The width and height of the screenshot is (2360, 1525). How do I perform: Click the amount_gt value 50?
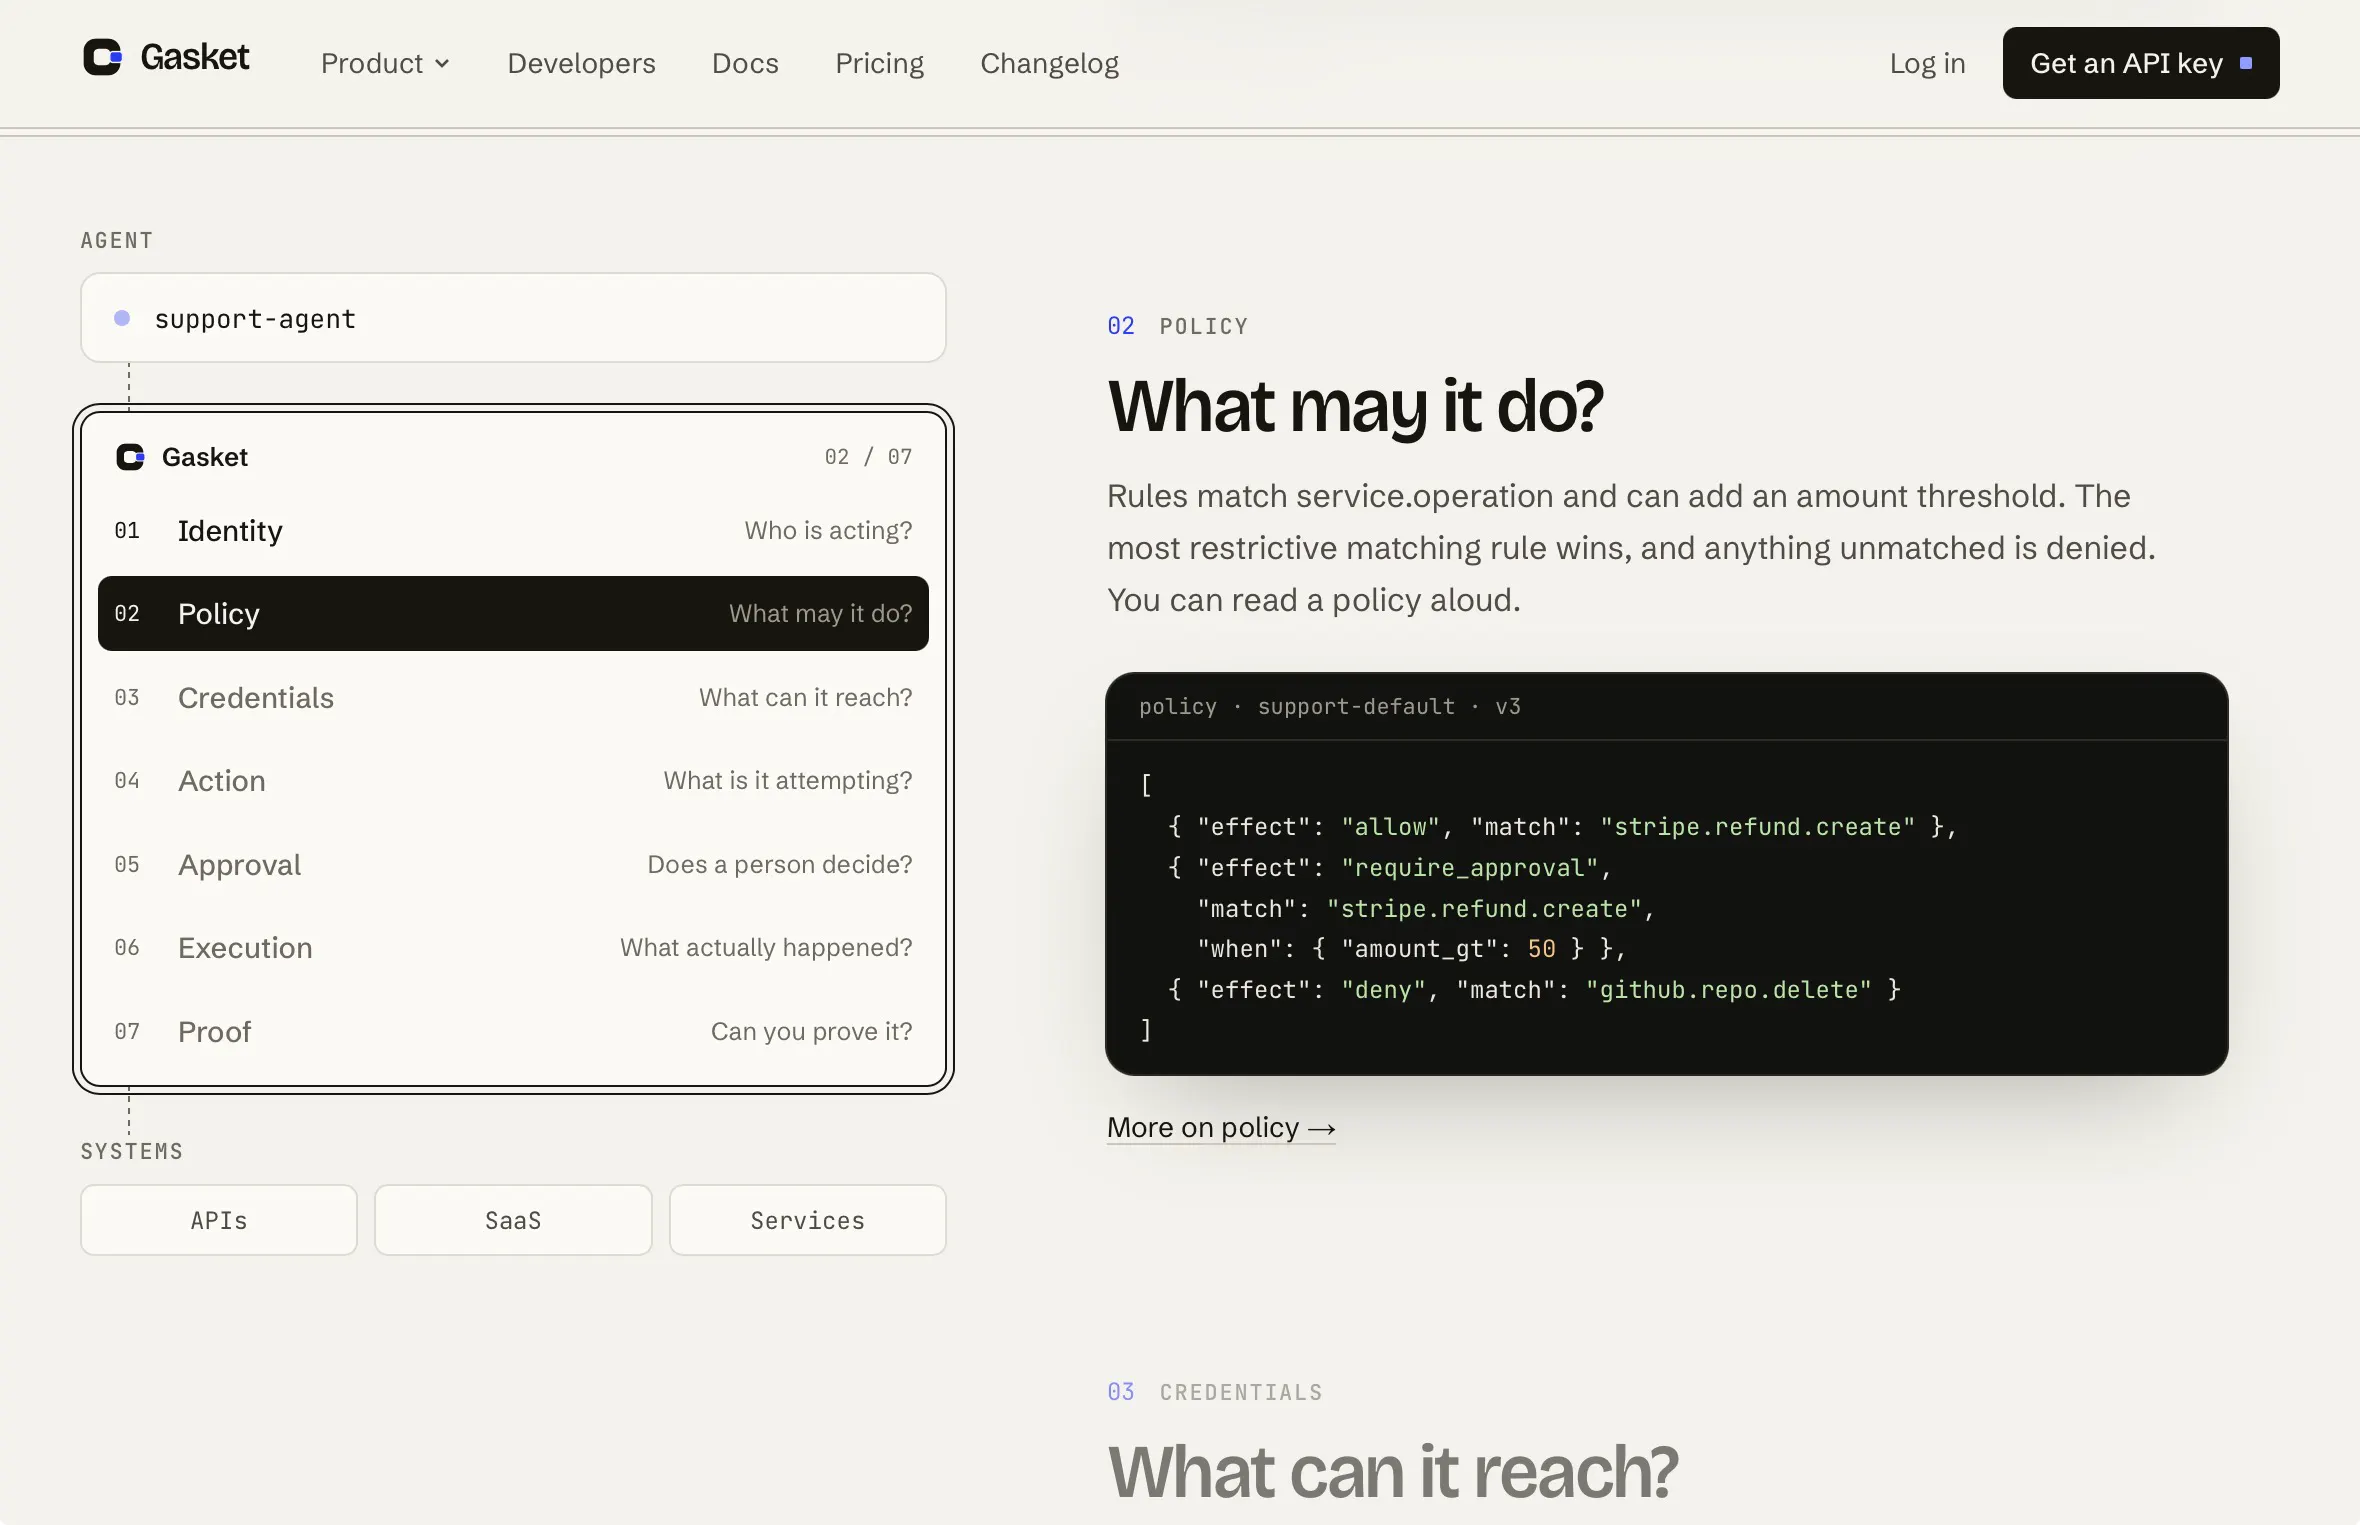click(1541, 949)
